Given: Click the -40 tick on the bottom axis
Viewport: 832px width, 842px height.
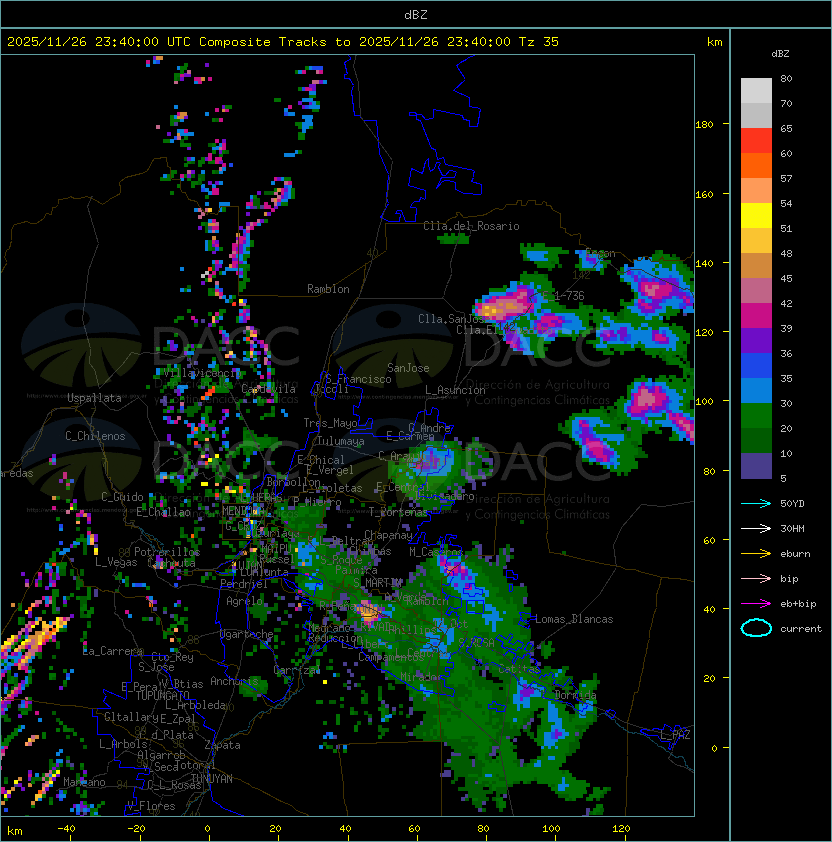Looking at the screenshot, I should tap(66, 829).
